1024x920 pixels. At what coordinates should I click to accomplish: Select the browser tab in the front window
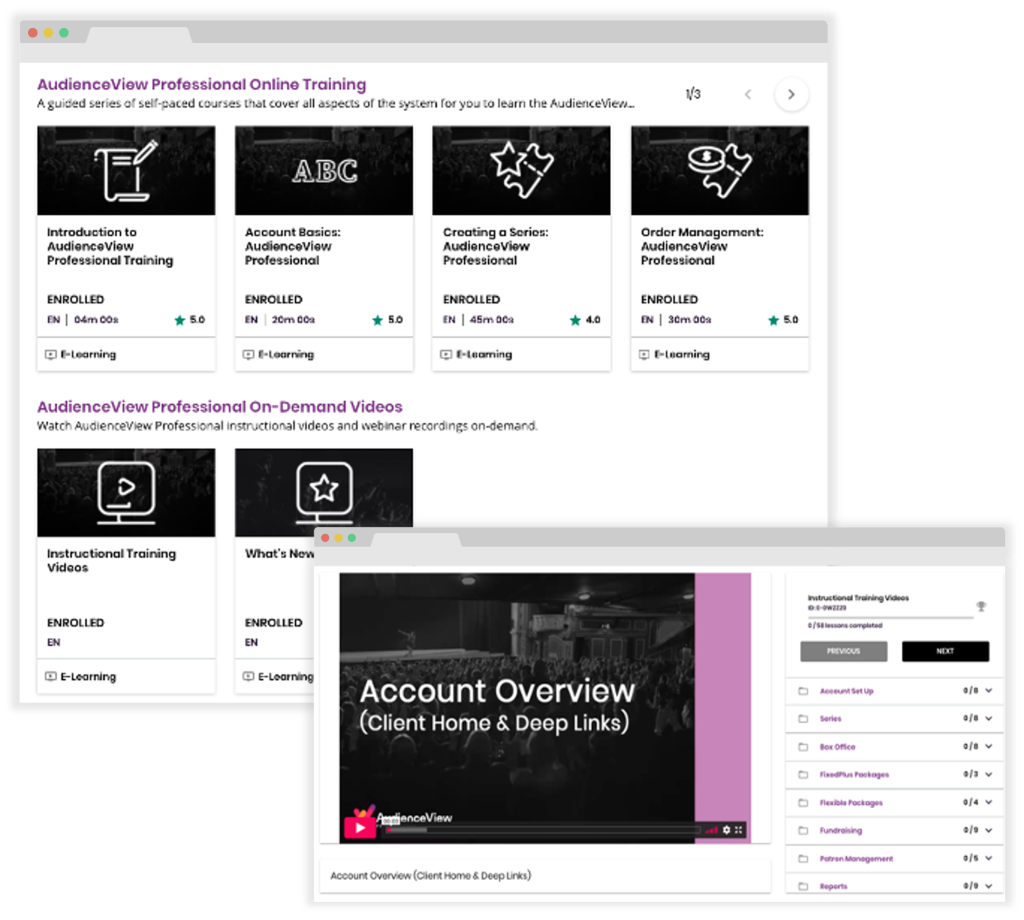[416, 539]
